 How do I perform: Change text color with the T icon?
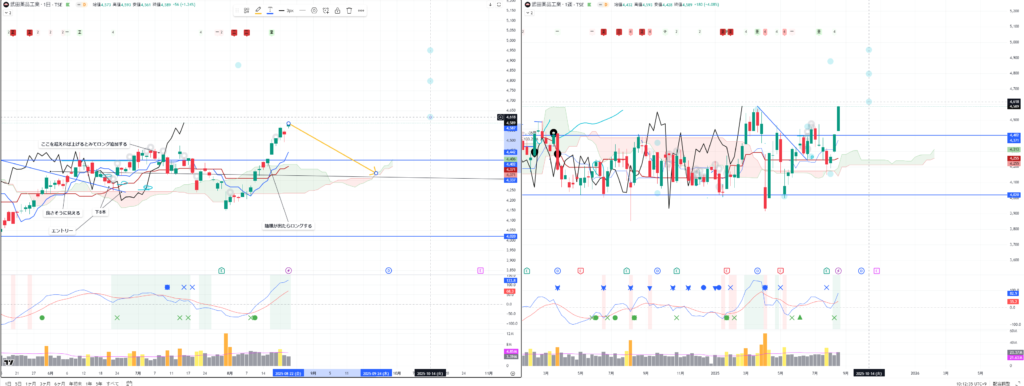[x=270, y=10]
